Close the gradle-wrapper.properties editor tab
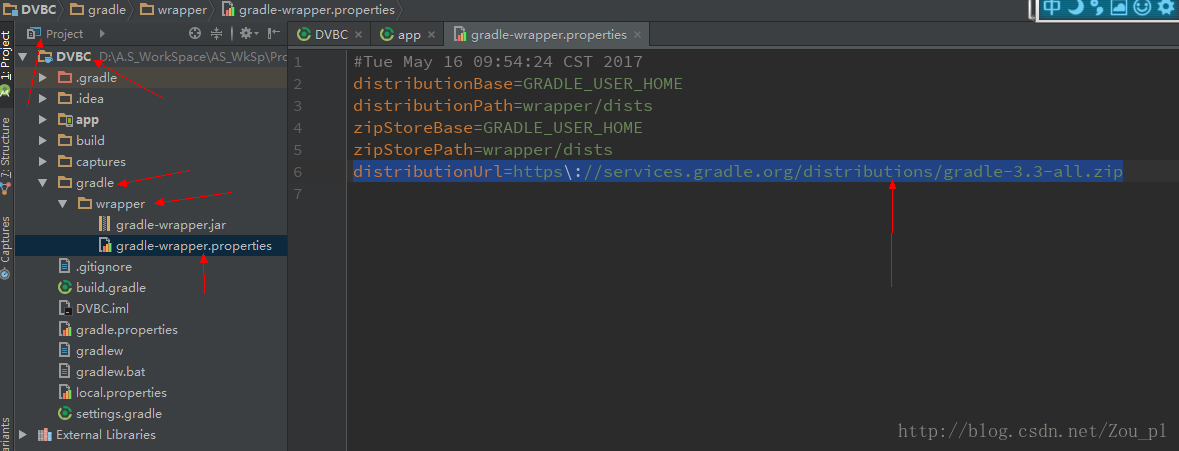The width and height of the screenshot is (1179, 451). coord(638,35)
